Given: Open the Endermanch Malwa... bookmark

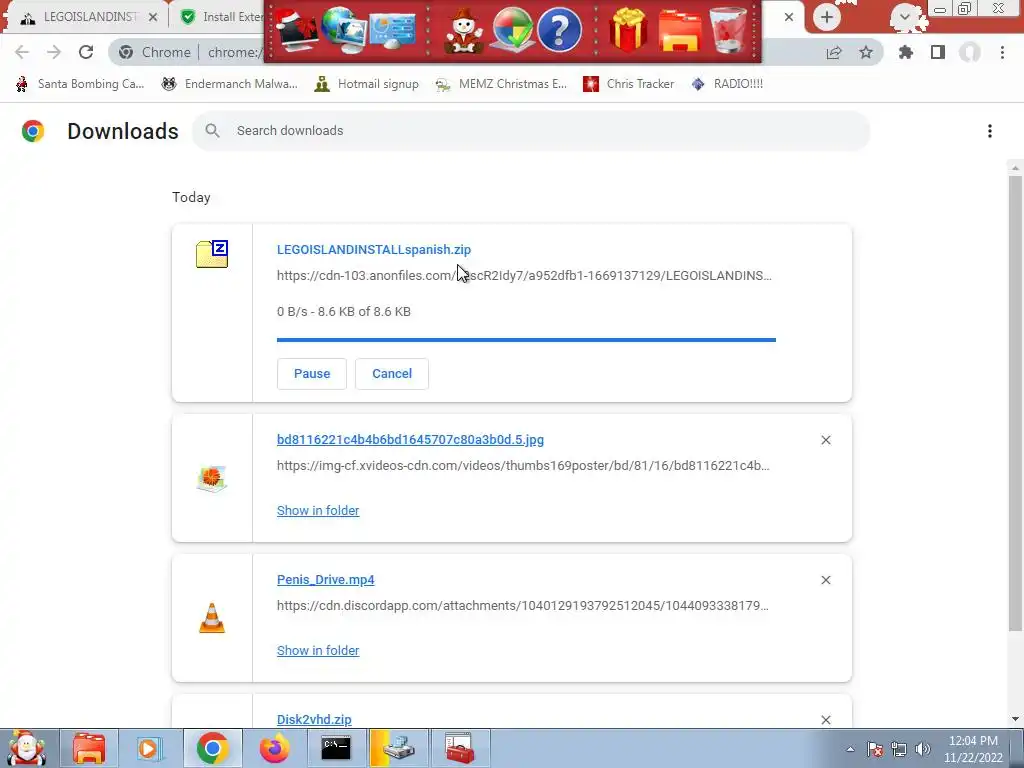Looking at the screenshot, I should click(x=229, y=84).
